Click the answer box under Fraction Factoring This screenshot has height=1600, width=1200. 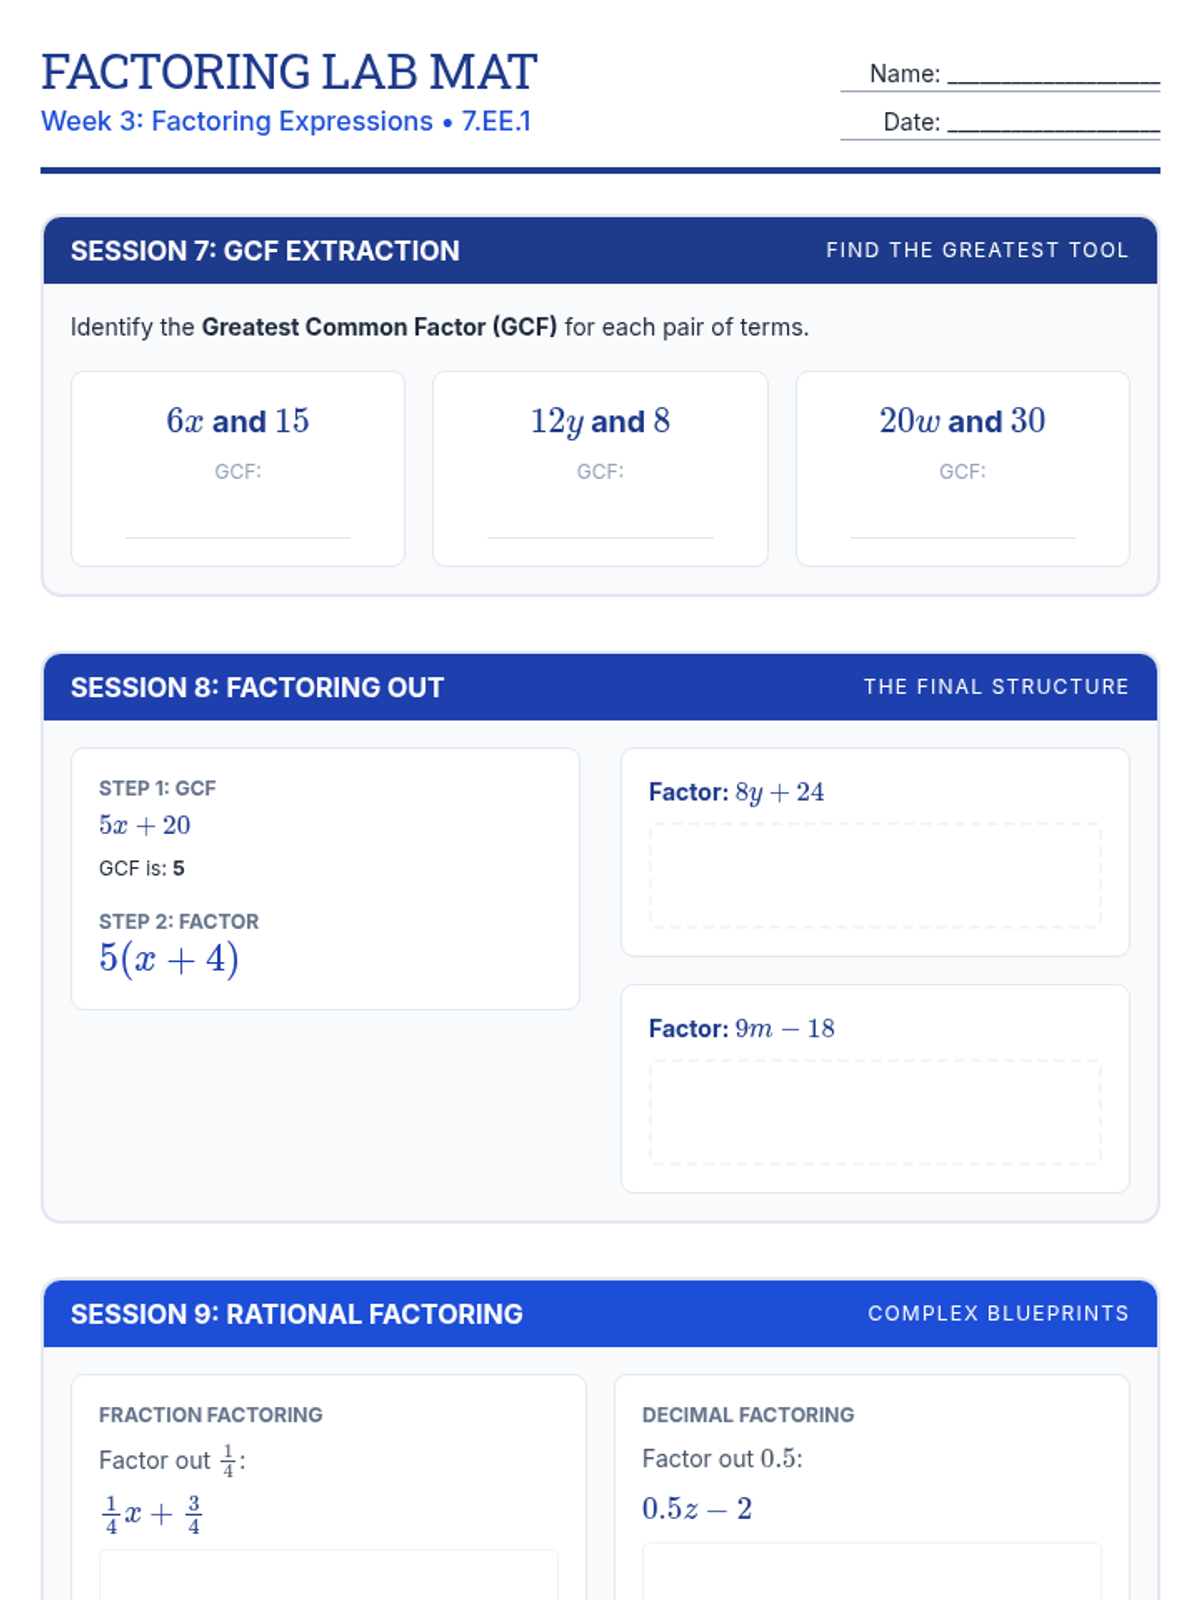[x=328, y=1575]
